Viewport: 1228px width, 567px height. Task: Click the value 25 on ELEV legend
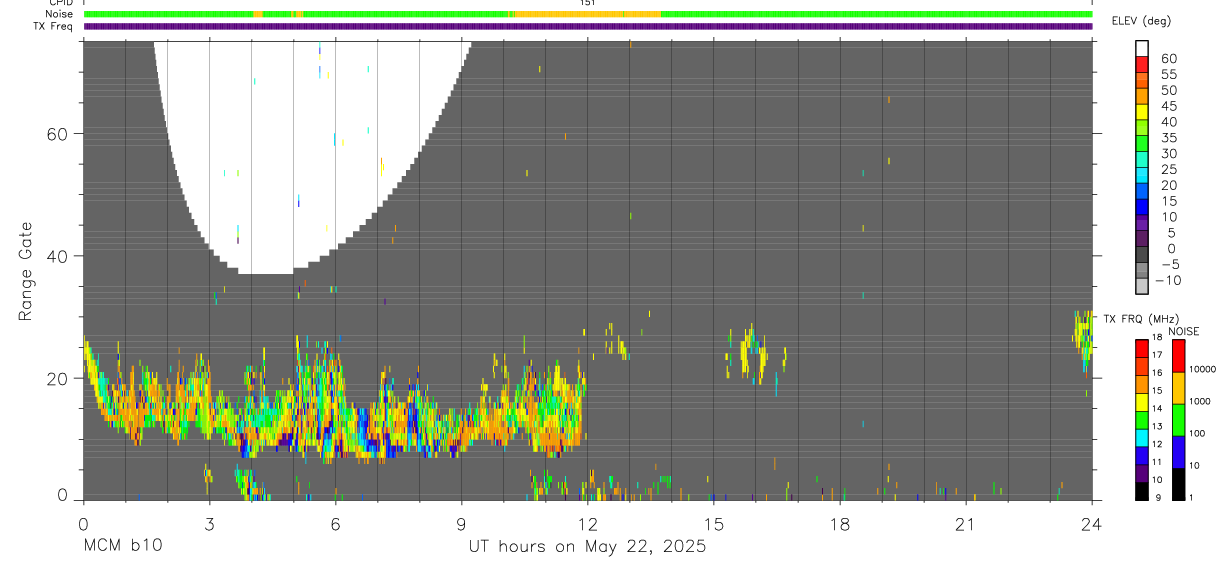coord(1168,169)
